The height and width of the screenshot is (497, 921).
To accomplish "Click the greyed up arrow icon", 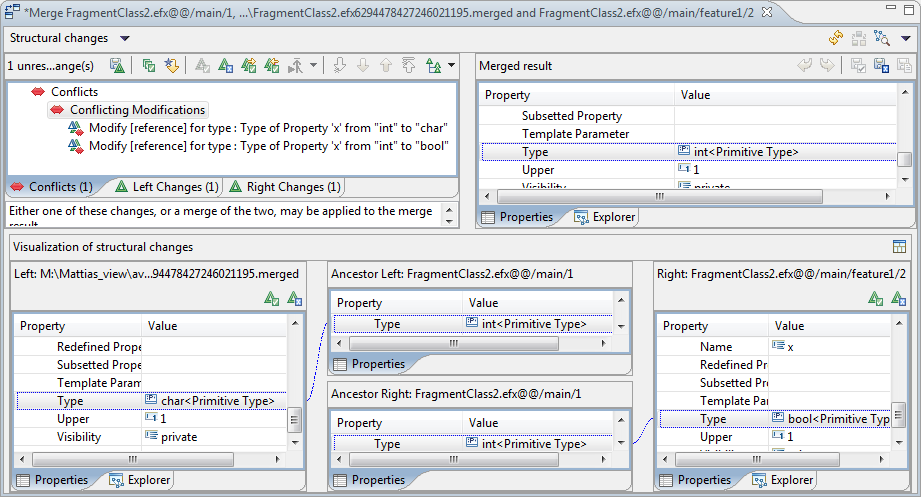I will click(x=386, y=65).
